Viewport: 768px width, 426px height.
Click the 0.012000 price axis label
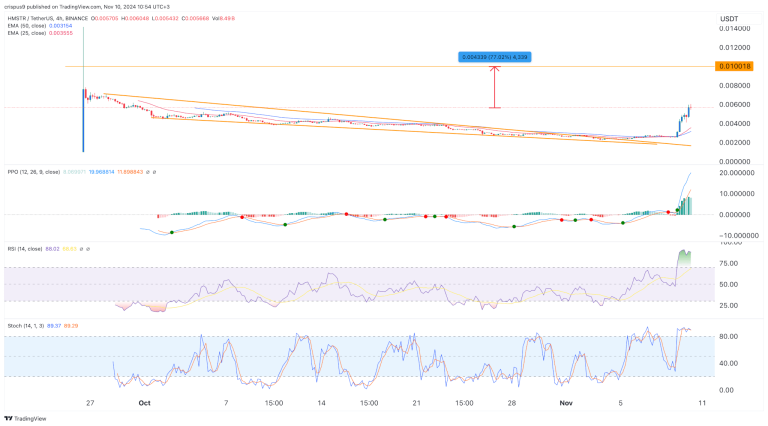coord(735,47)
